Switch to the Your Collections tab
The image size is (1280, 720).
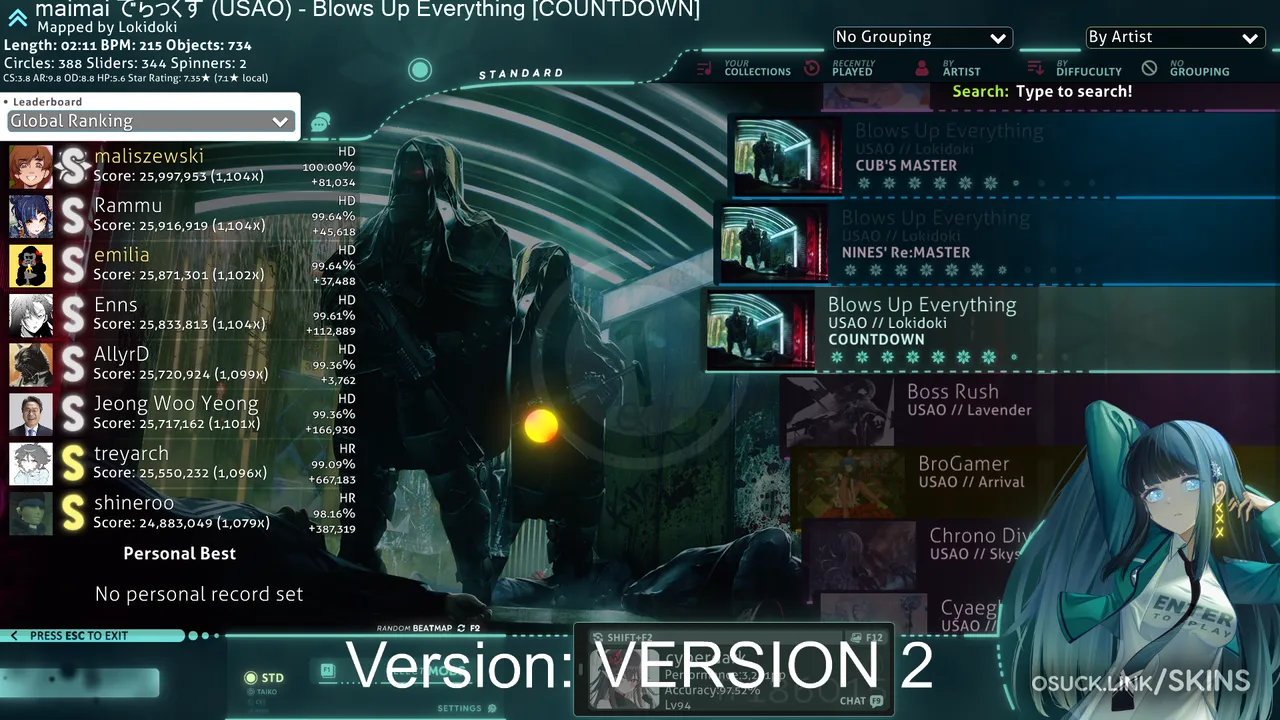tap(745, 68)
